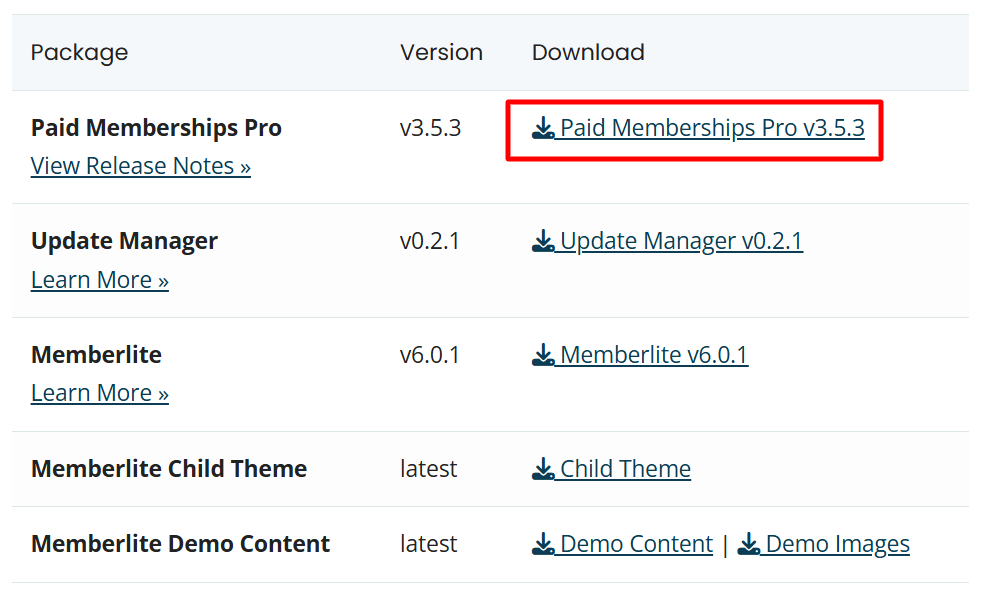The height and width of the screenshot is (601, 987).
Task: Click the Package column header
Action: (79, 53)
